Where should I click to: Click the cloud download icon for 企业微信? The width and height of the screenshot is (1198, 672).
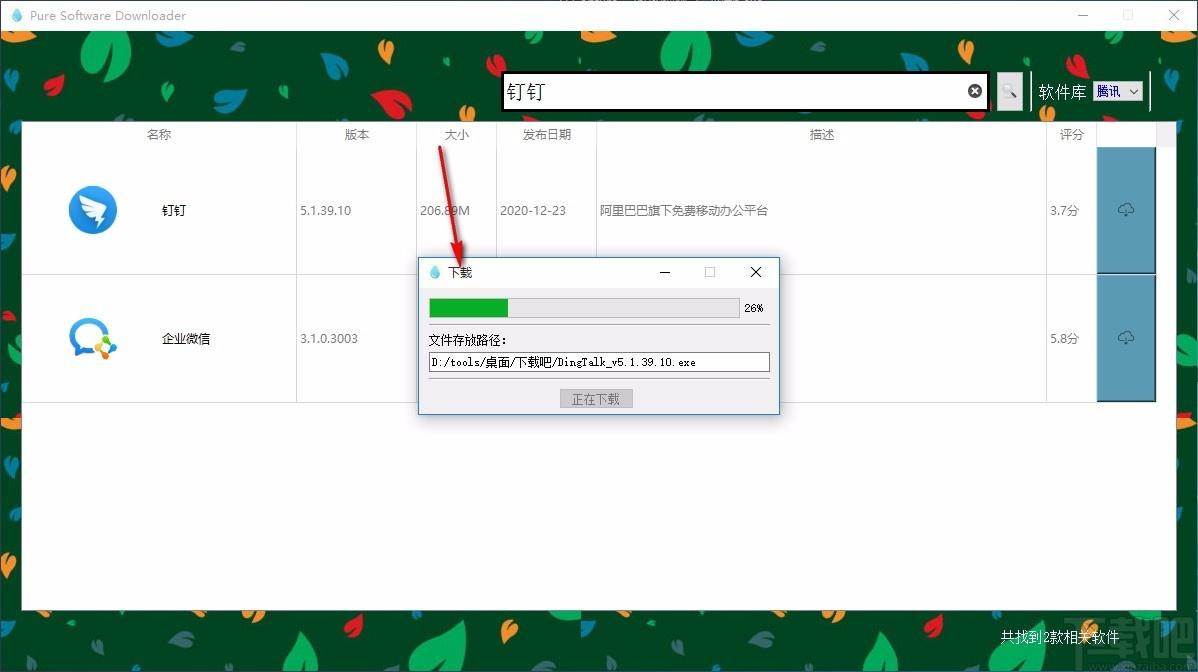[x=1125, y=338]
